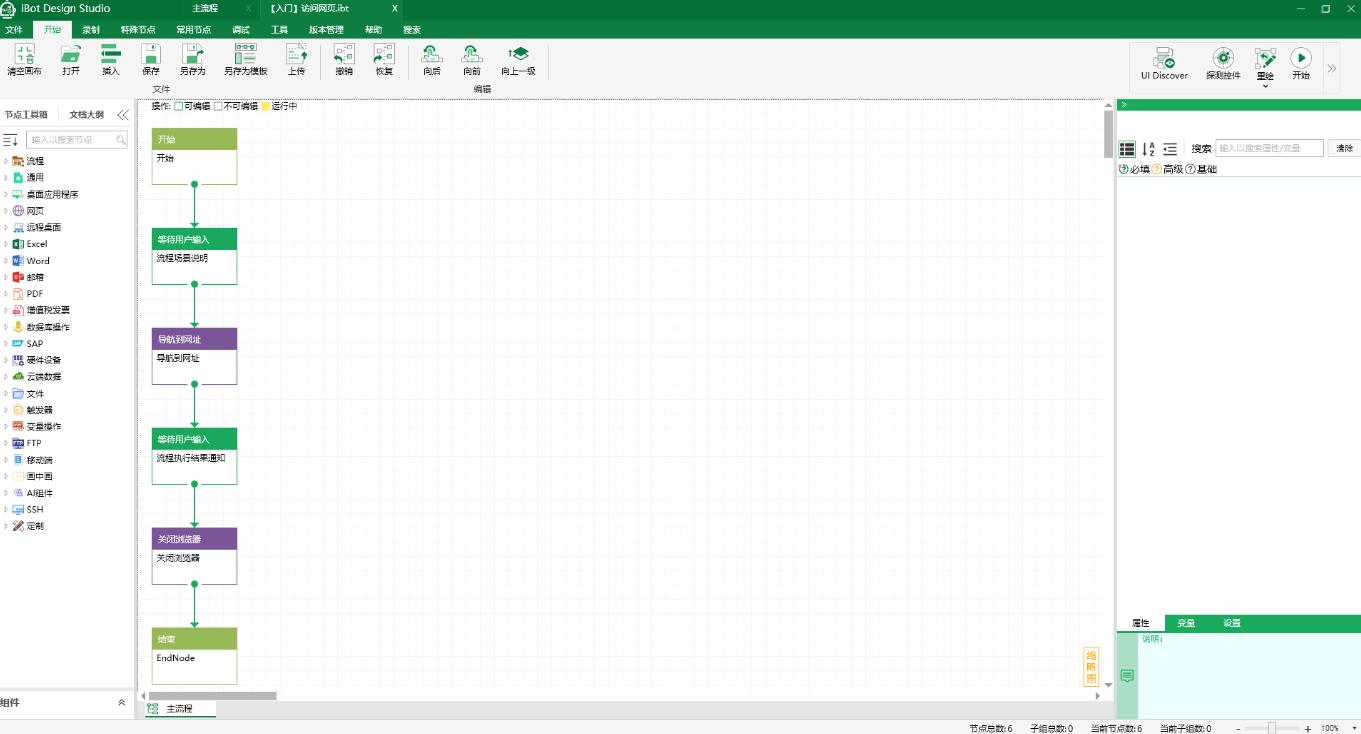1361x734 pixels.
Task: Click the 探测控件 detect control icon
Action: pos(1222,59)
